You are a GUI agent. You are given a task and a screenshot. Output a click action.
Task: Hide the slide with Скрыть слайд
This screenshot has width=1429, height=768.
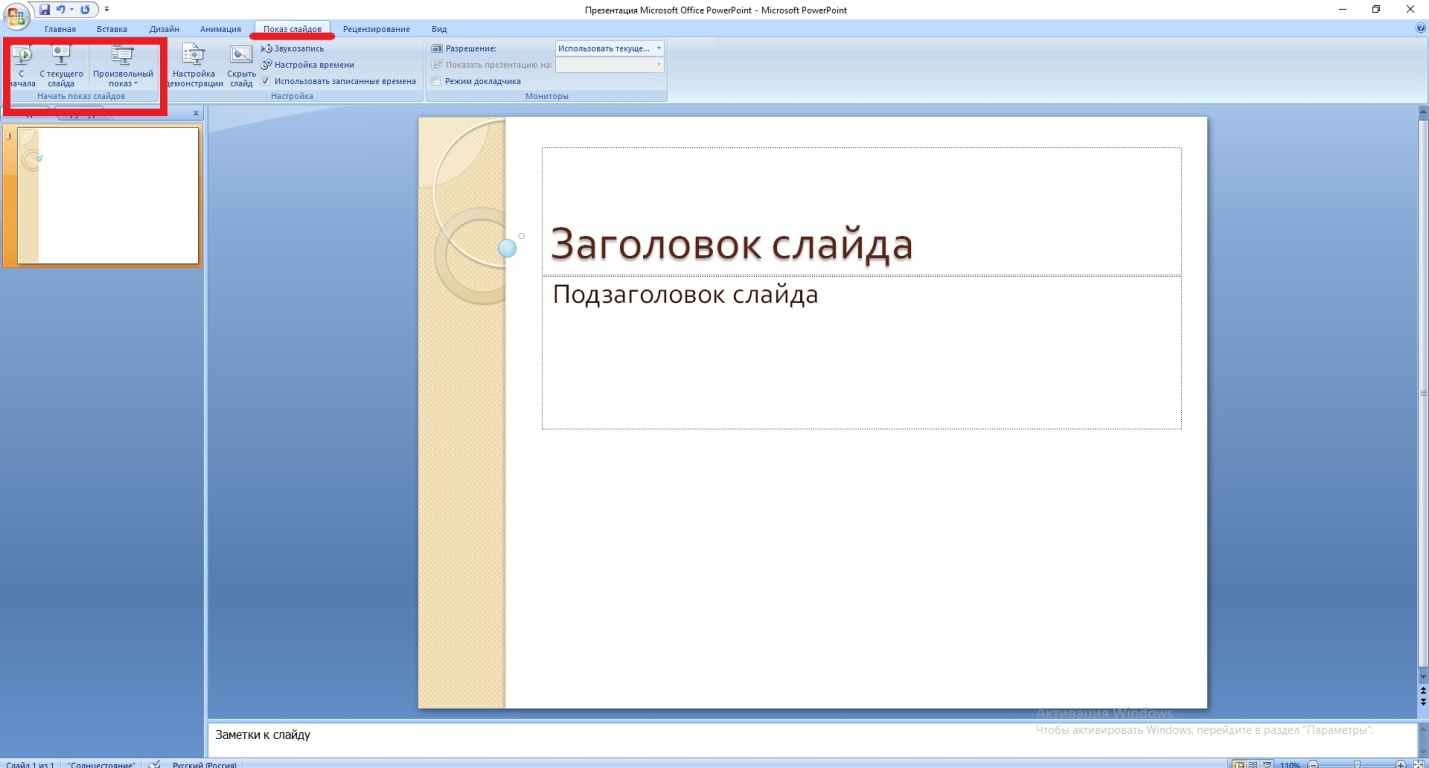point(241,68)
